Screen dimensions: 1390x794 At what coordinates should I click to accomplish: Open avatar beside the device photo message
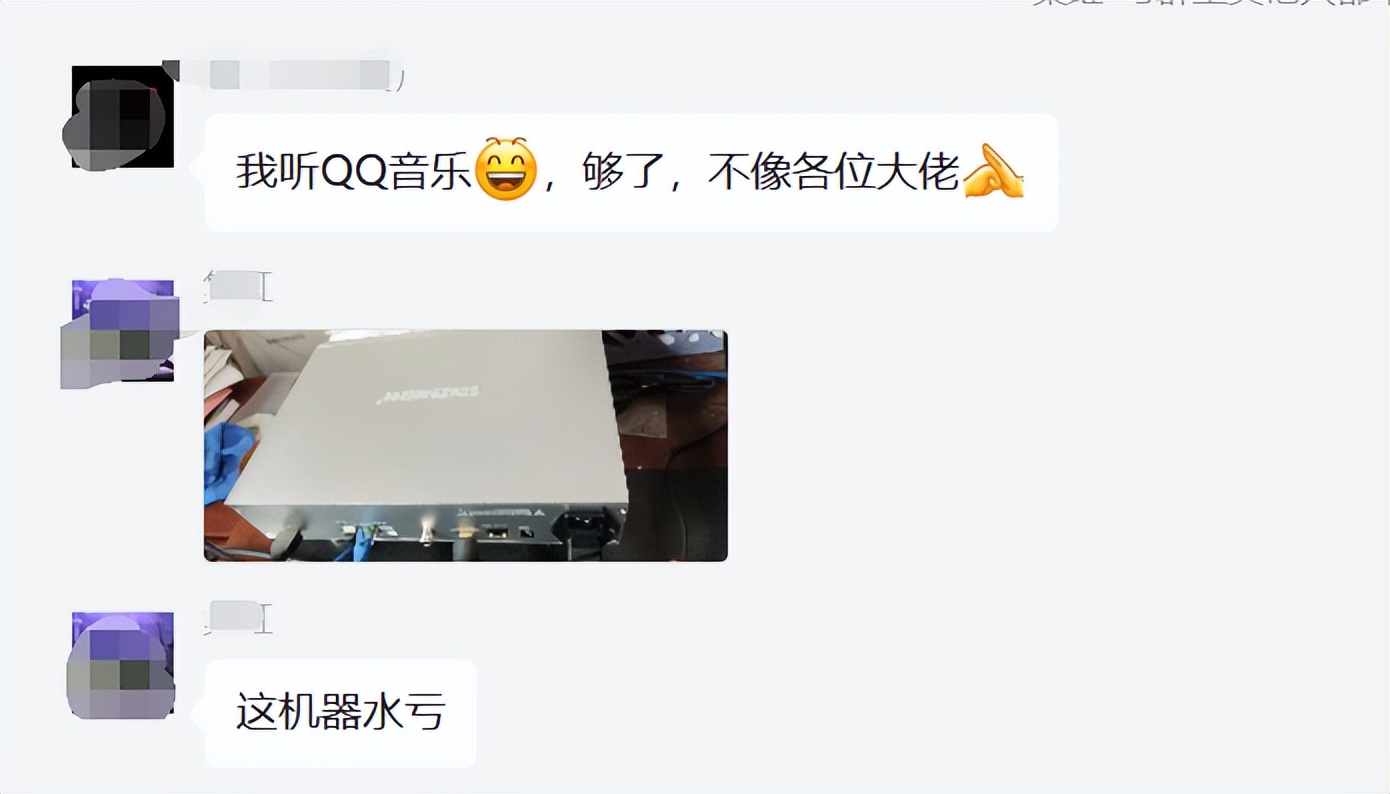[x=120, y=333]
